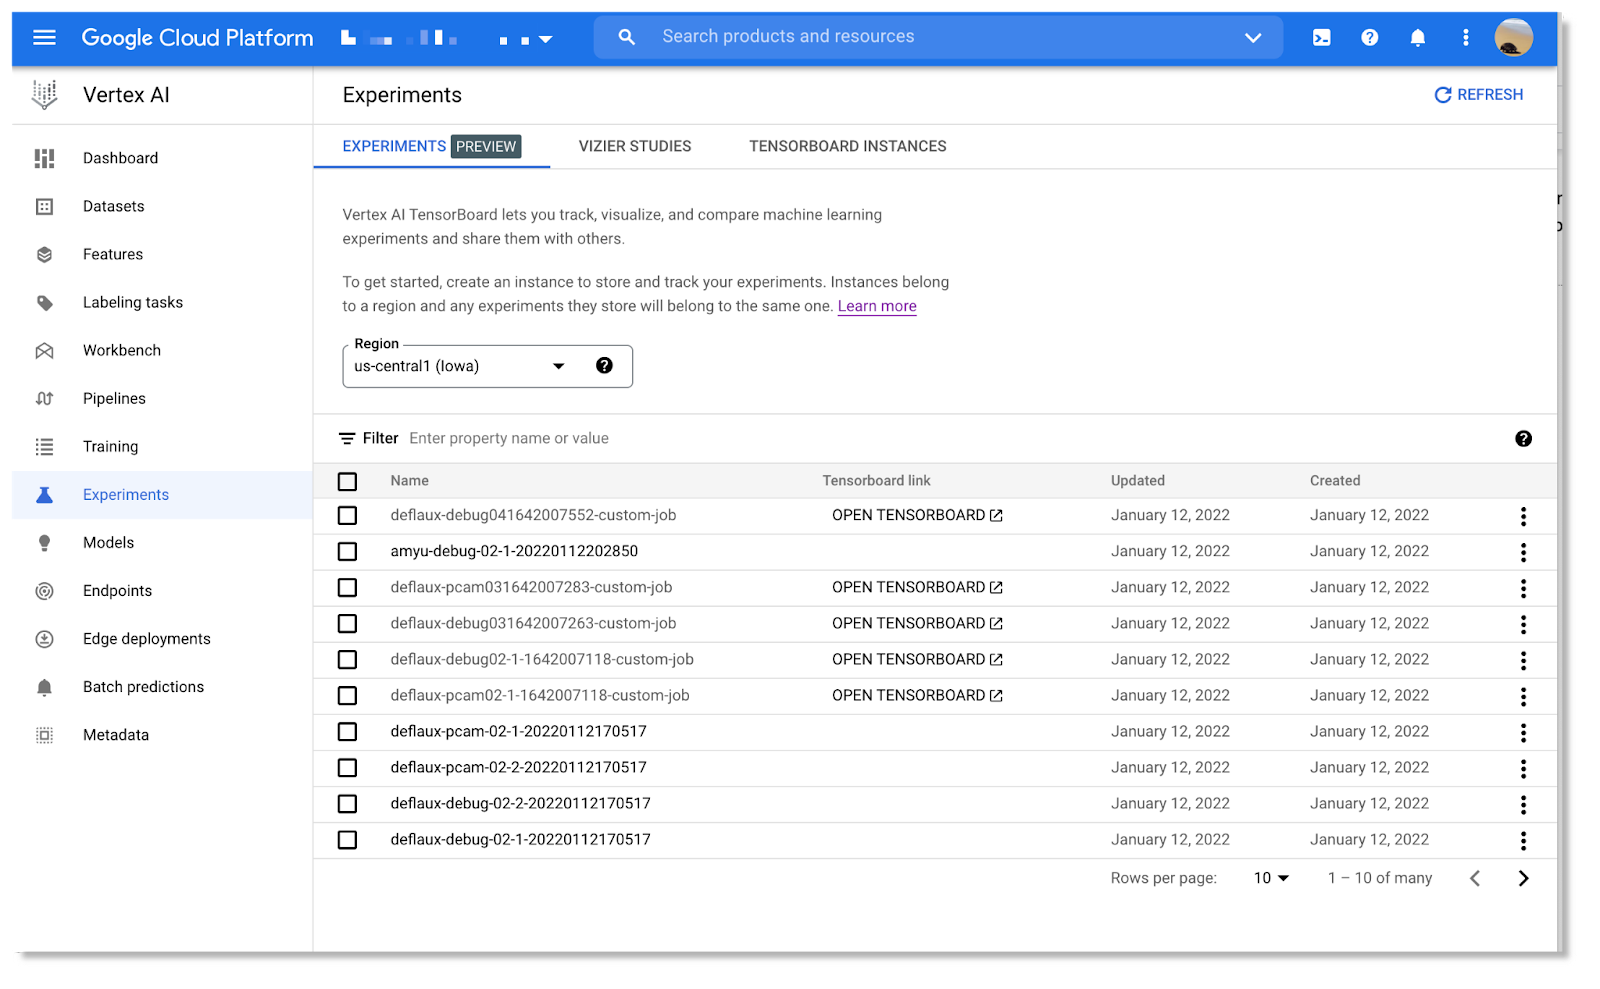Check the deflaux-debug02-1-1642007118-custom-job row checkbox
Screen dimensions: 1600x989
347,659
